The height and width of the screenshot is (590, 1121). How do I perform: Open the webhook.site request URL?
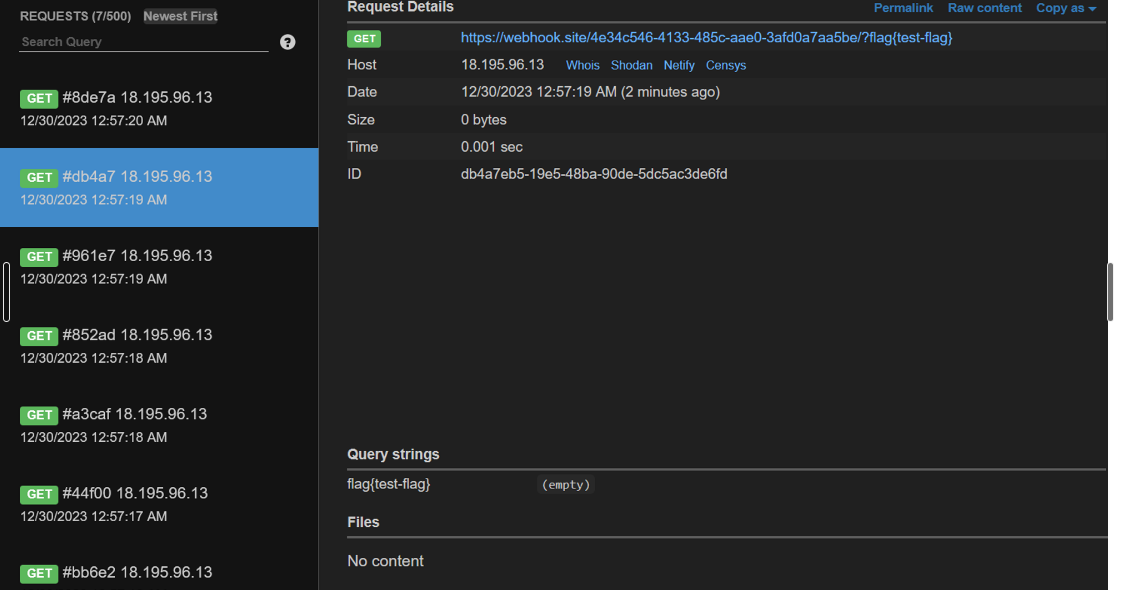coord(706,38)
